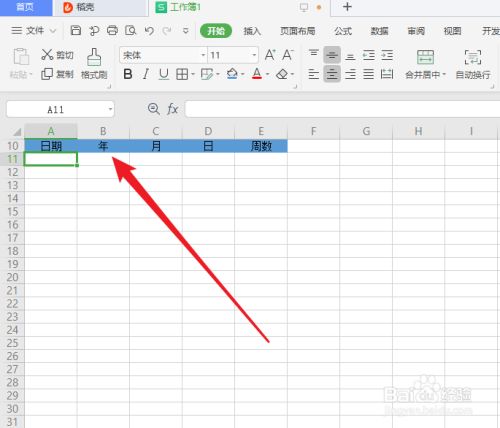Expand quick access toolbar customize arrow
The image size is (500, 428).
click(x=186, y=31)
